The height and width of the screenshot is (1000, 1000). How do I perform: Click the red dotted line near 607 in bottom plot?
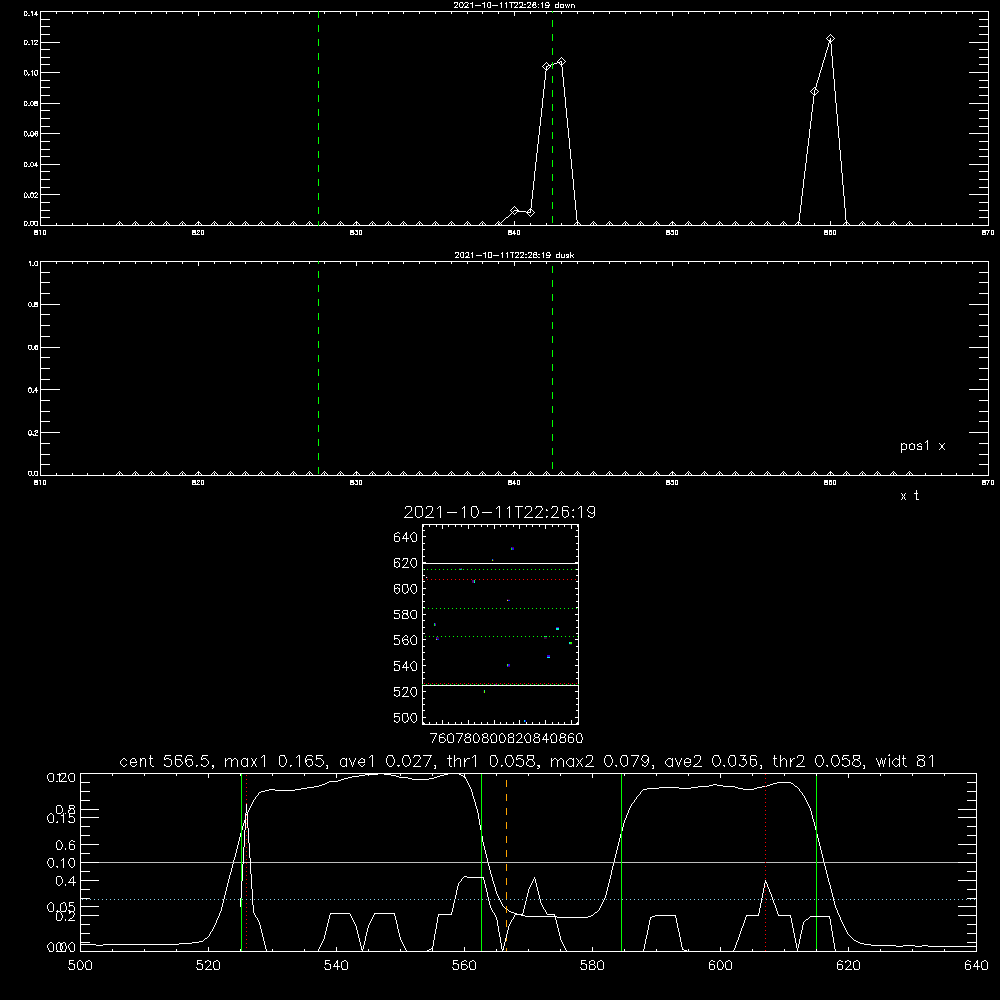(765, 862)
